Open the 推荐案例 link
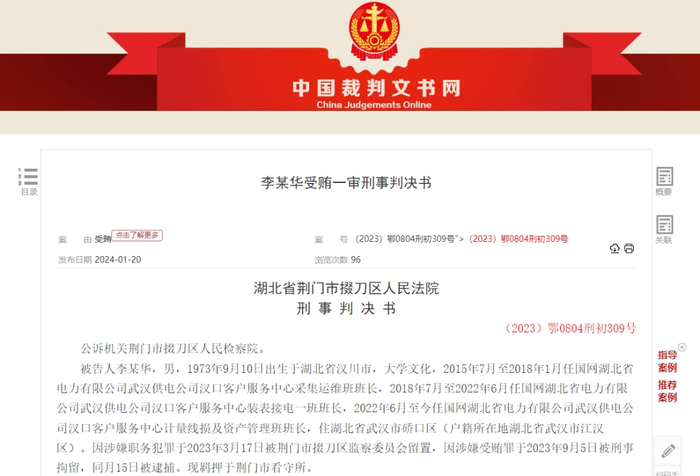This screenshot has width=700, height=476. [x=667, y=391]
